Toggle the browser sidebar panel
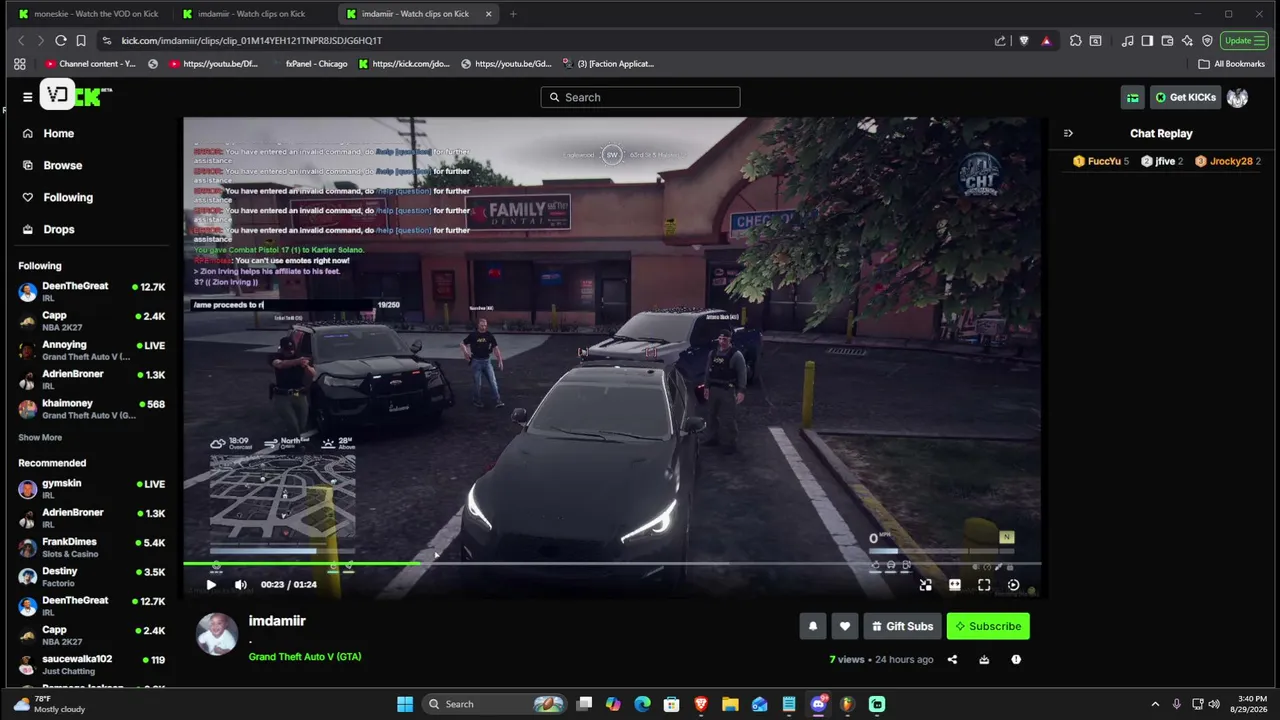1280x720 pixels. [1147, 41]
